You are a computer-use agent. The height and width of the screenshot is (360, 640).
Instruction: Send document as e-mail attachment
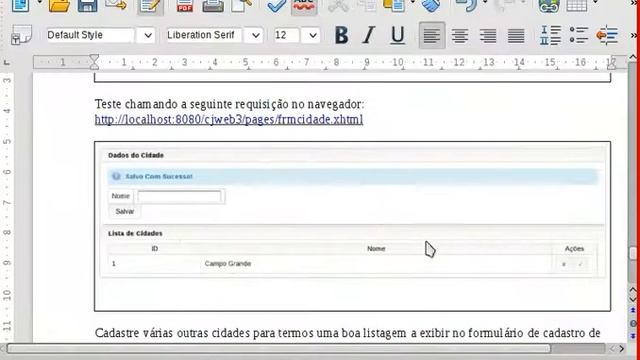[x=116, y=5]
